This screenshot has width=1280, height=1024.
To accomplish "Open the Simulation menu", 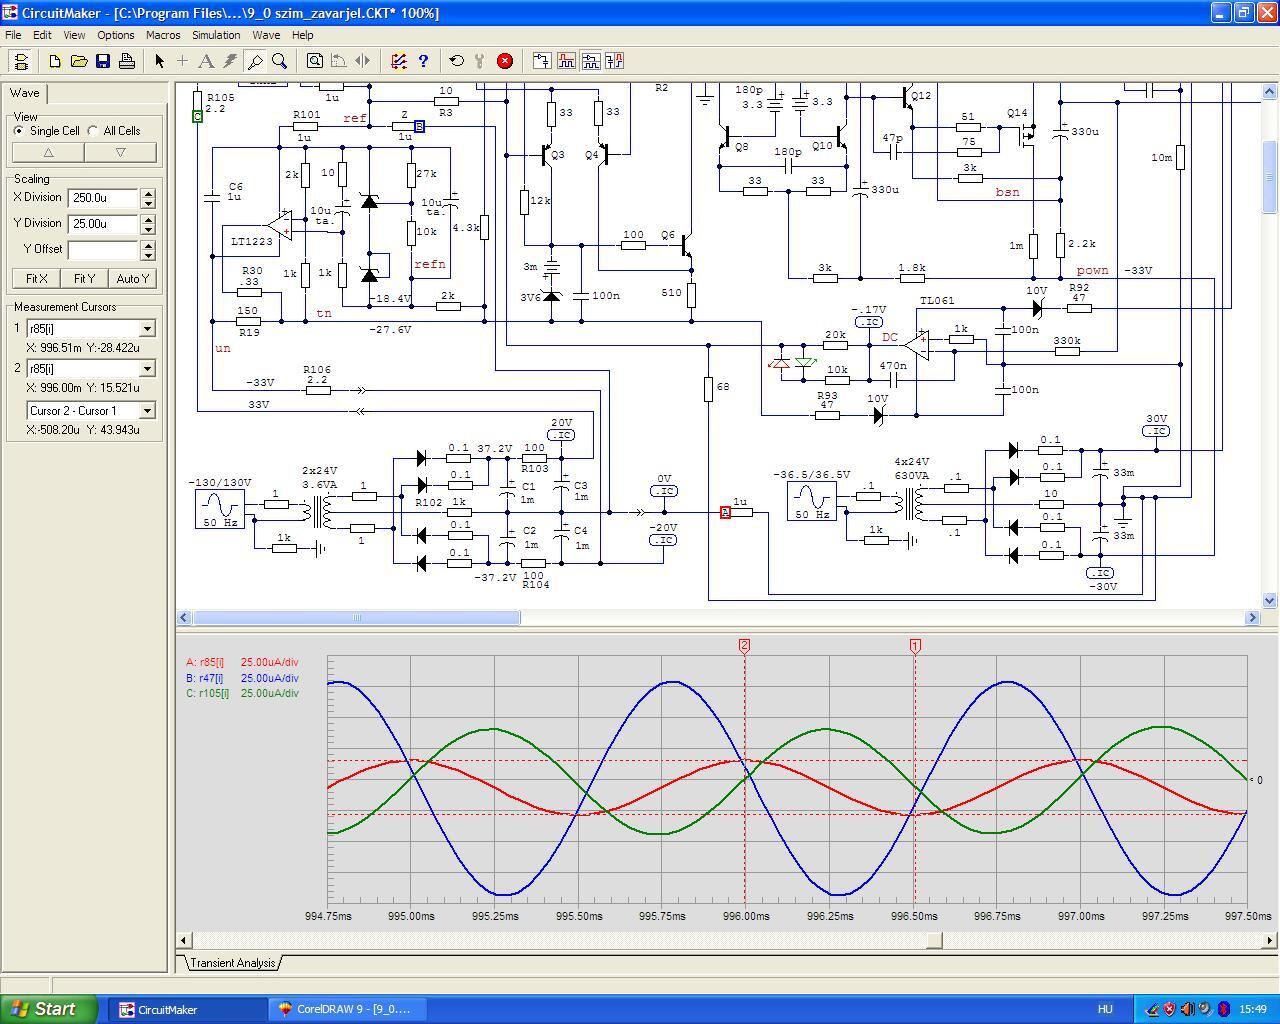I will (x=216, y=35).
